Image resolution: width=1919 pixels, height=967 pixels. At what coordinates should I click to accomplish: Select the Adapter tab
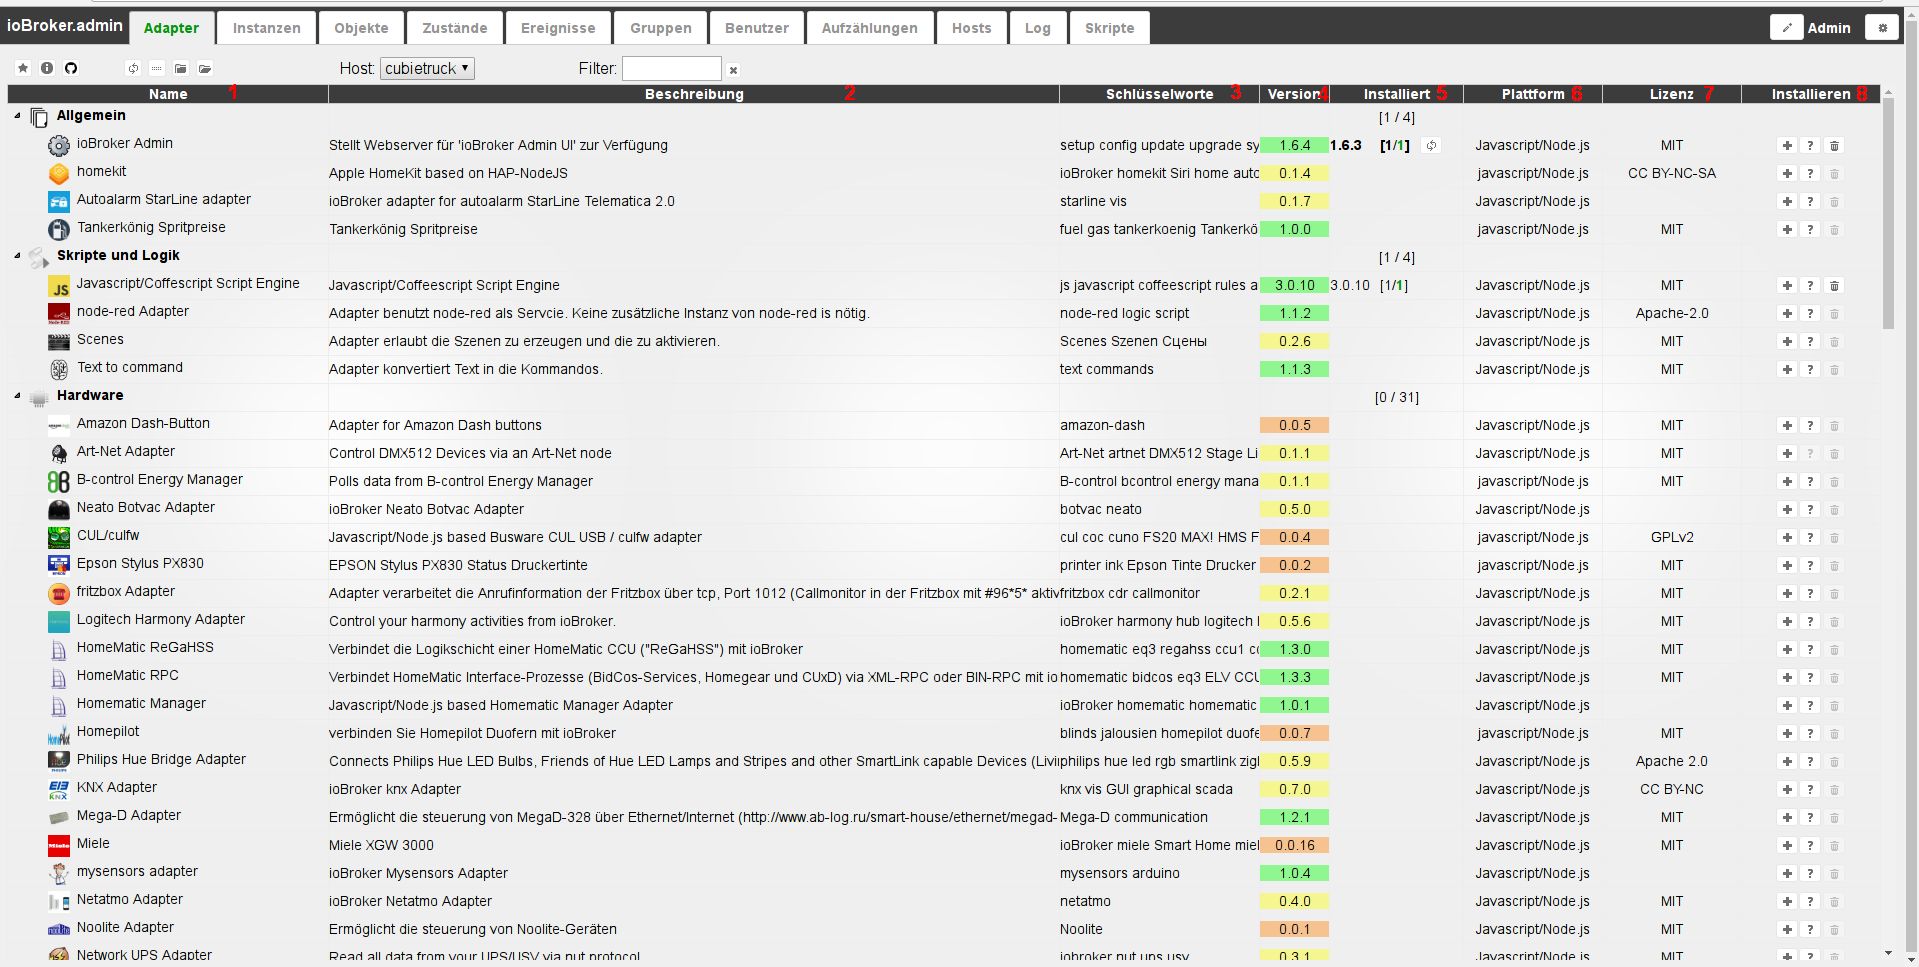(x=171, y=28)
